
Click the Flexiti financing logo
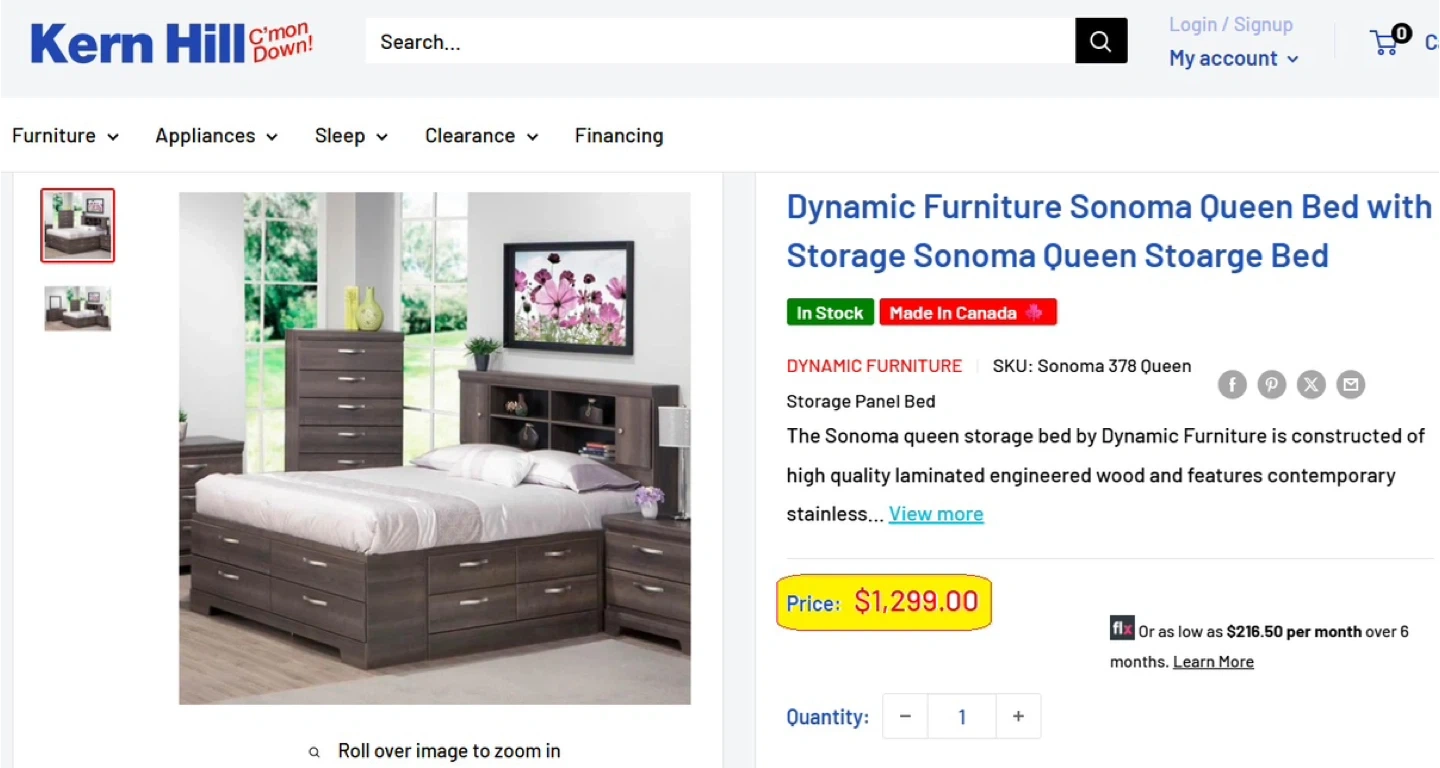click(1122, 629)
